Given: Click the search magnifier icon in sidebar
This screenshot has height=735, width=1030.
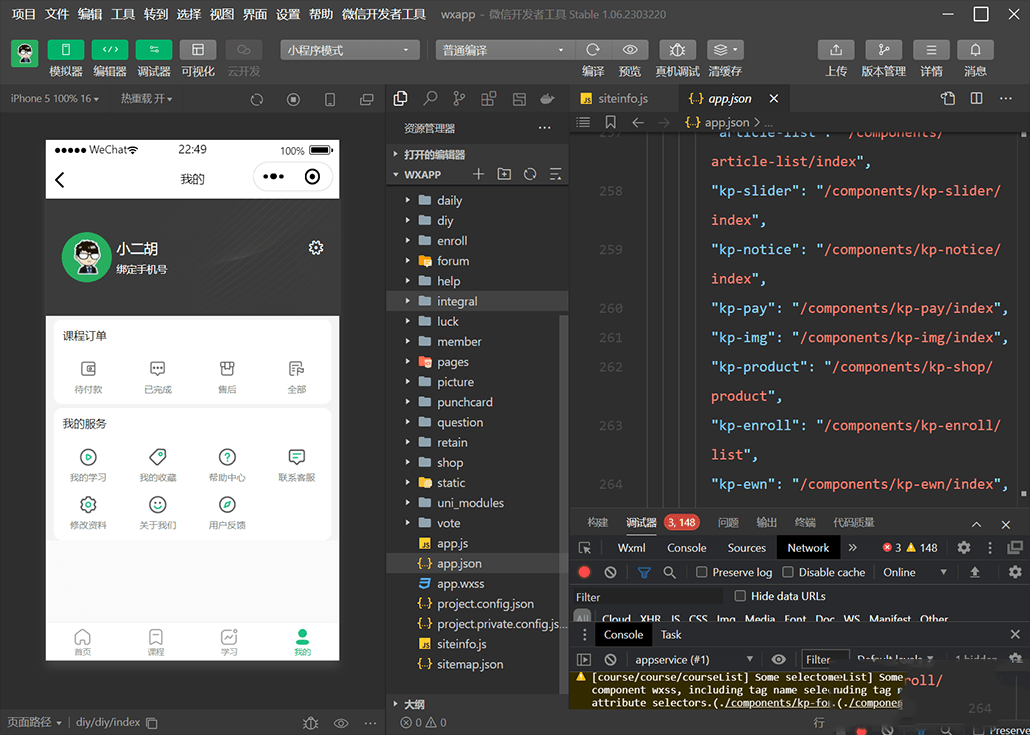Looking at the screenshot, I should tap(430, 99).
